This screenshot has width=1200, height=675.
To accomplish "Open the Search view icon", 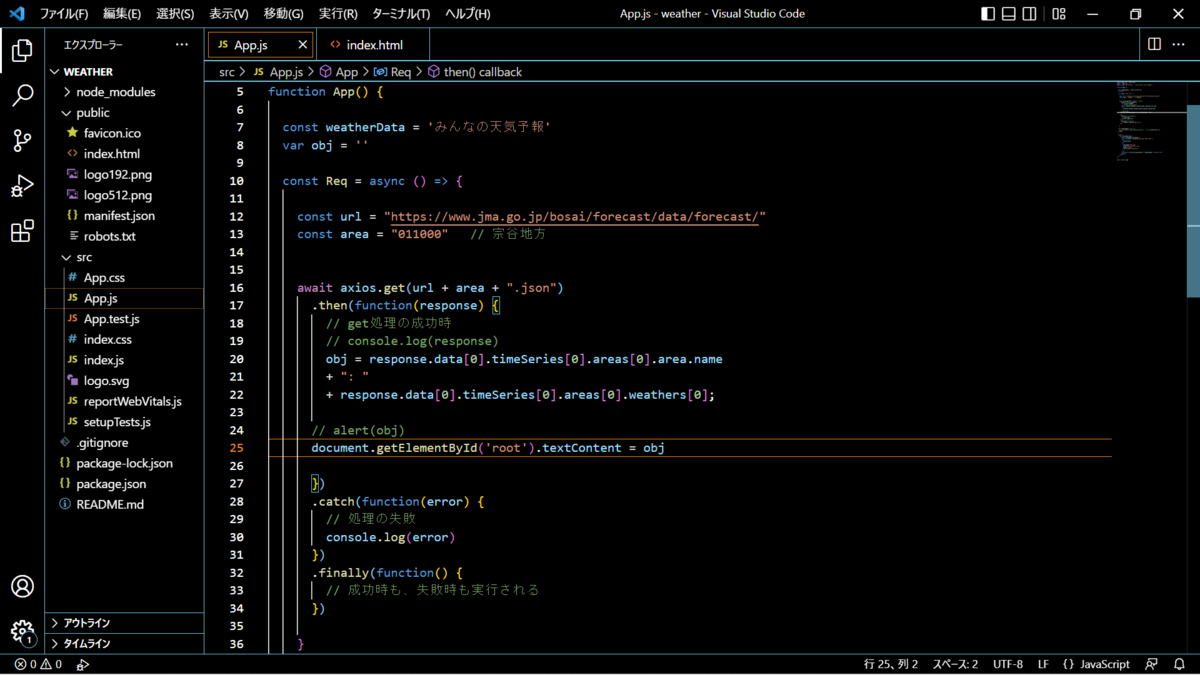I will pos(22,95).
